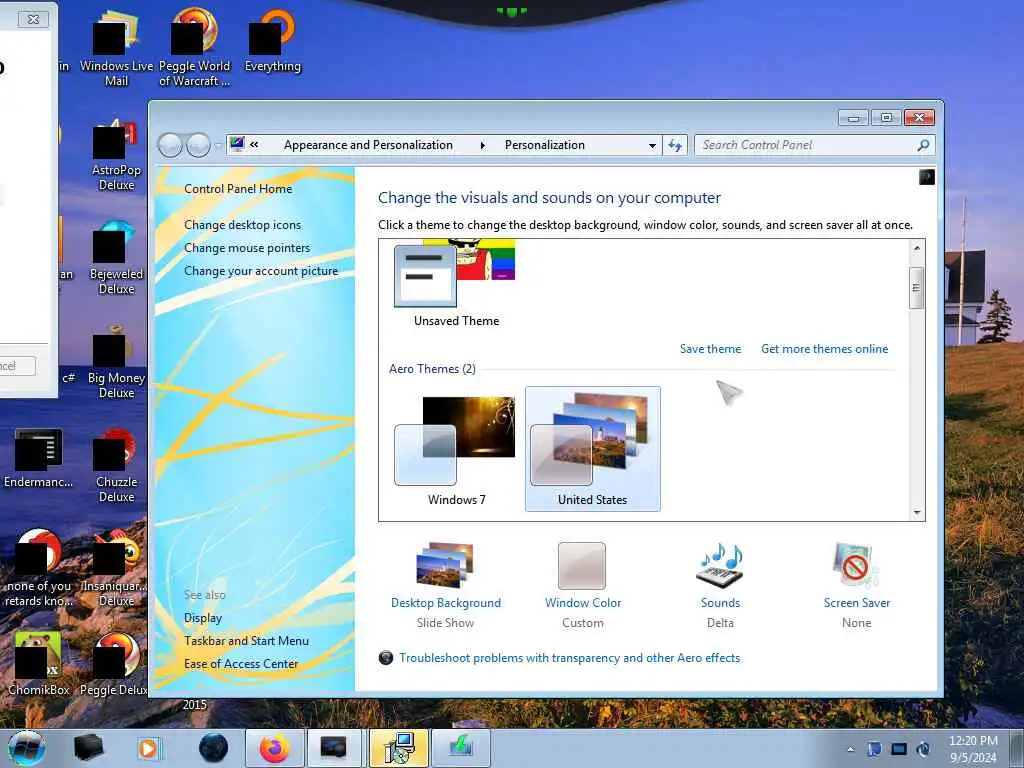Click the green arrow taskbar button
Viewport: 1024px width, 768px height.
461,748
